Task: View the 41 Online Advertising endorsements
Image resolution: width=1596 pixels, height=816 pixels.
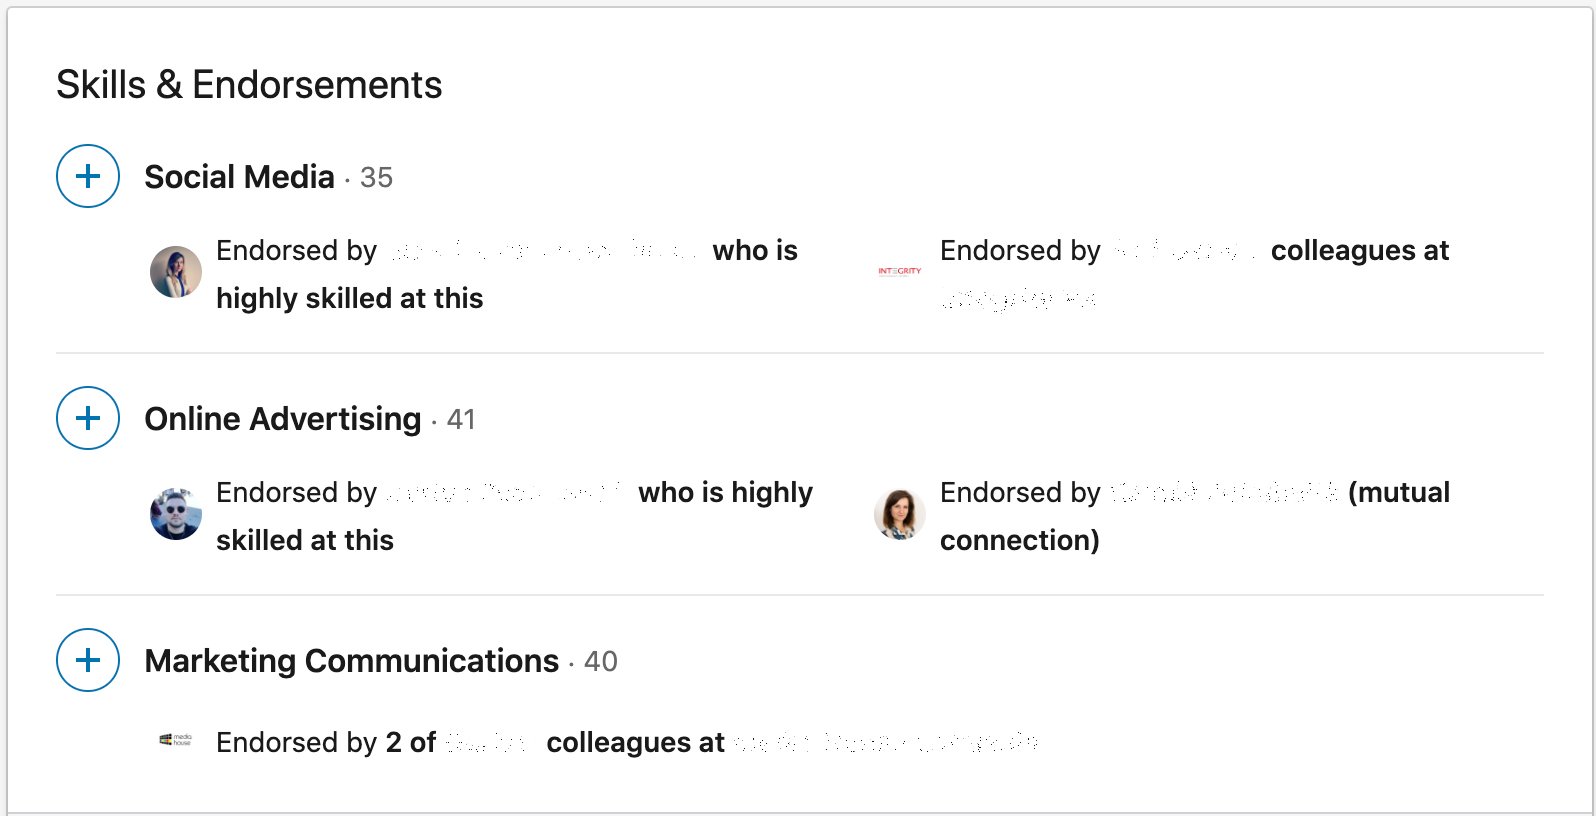Action: point(461,420)
